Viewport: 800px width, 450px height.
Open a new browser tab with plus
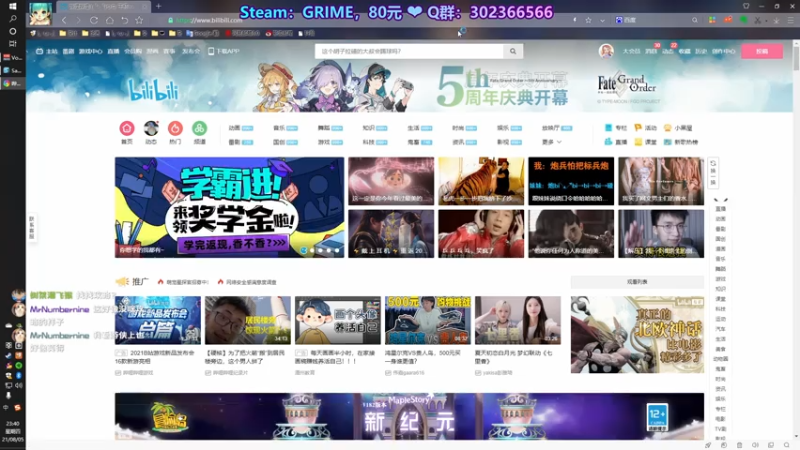pos(158,6)
